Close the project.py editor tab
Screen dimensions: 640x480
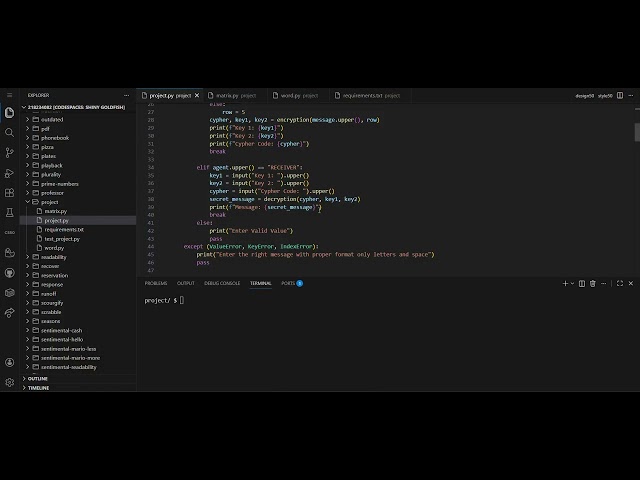(x=197, y=96)
